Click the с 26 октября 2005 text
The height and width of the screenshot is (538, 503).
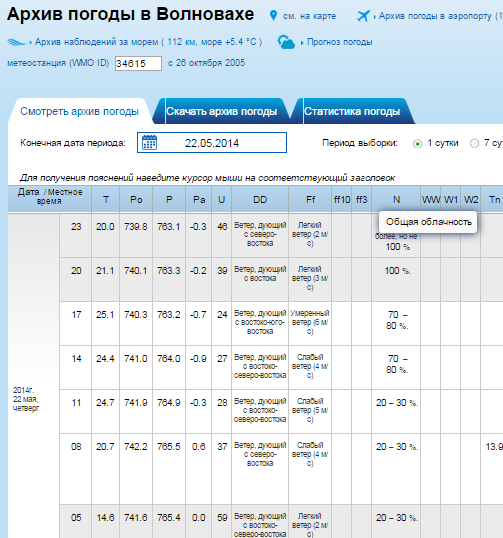coord(207,63)
